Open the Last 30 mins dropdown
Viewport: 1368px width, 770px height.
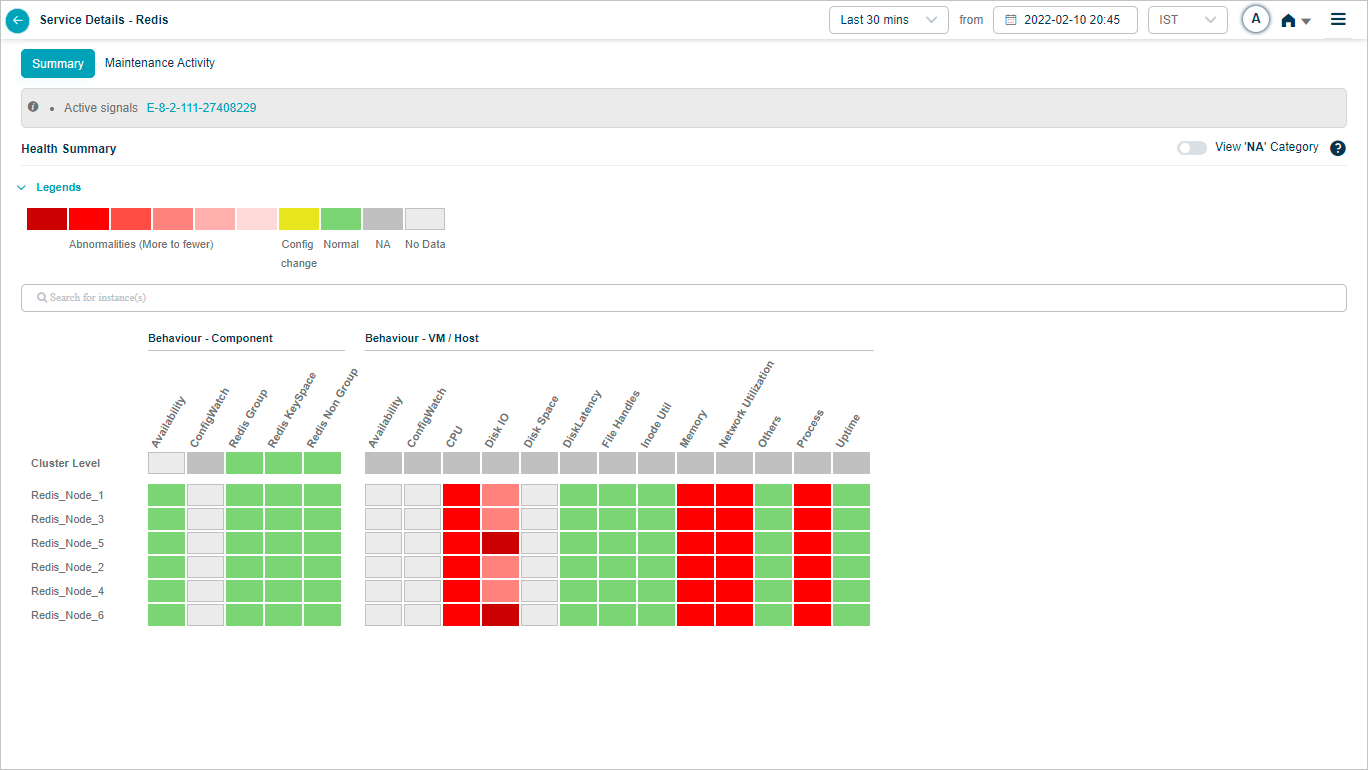[x=888, y=20]
